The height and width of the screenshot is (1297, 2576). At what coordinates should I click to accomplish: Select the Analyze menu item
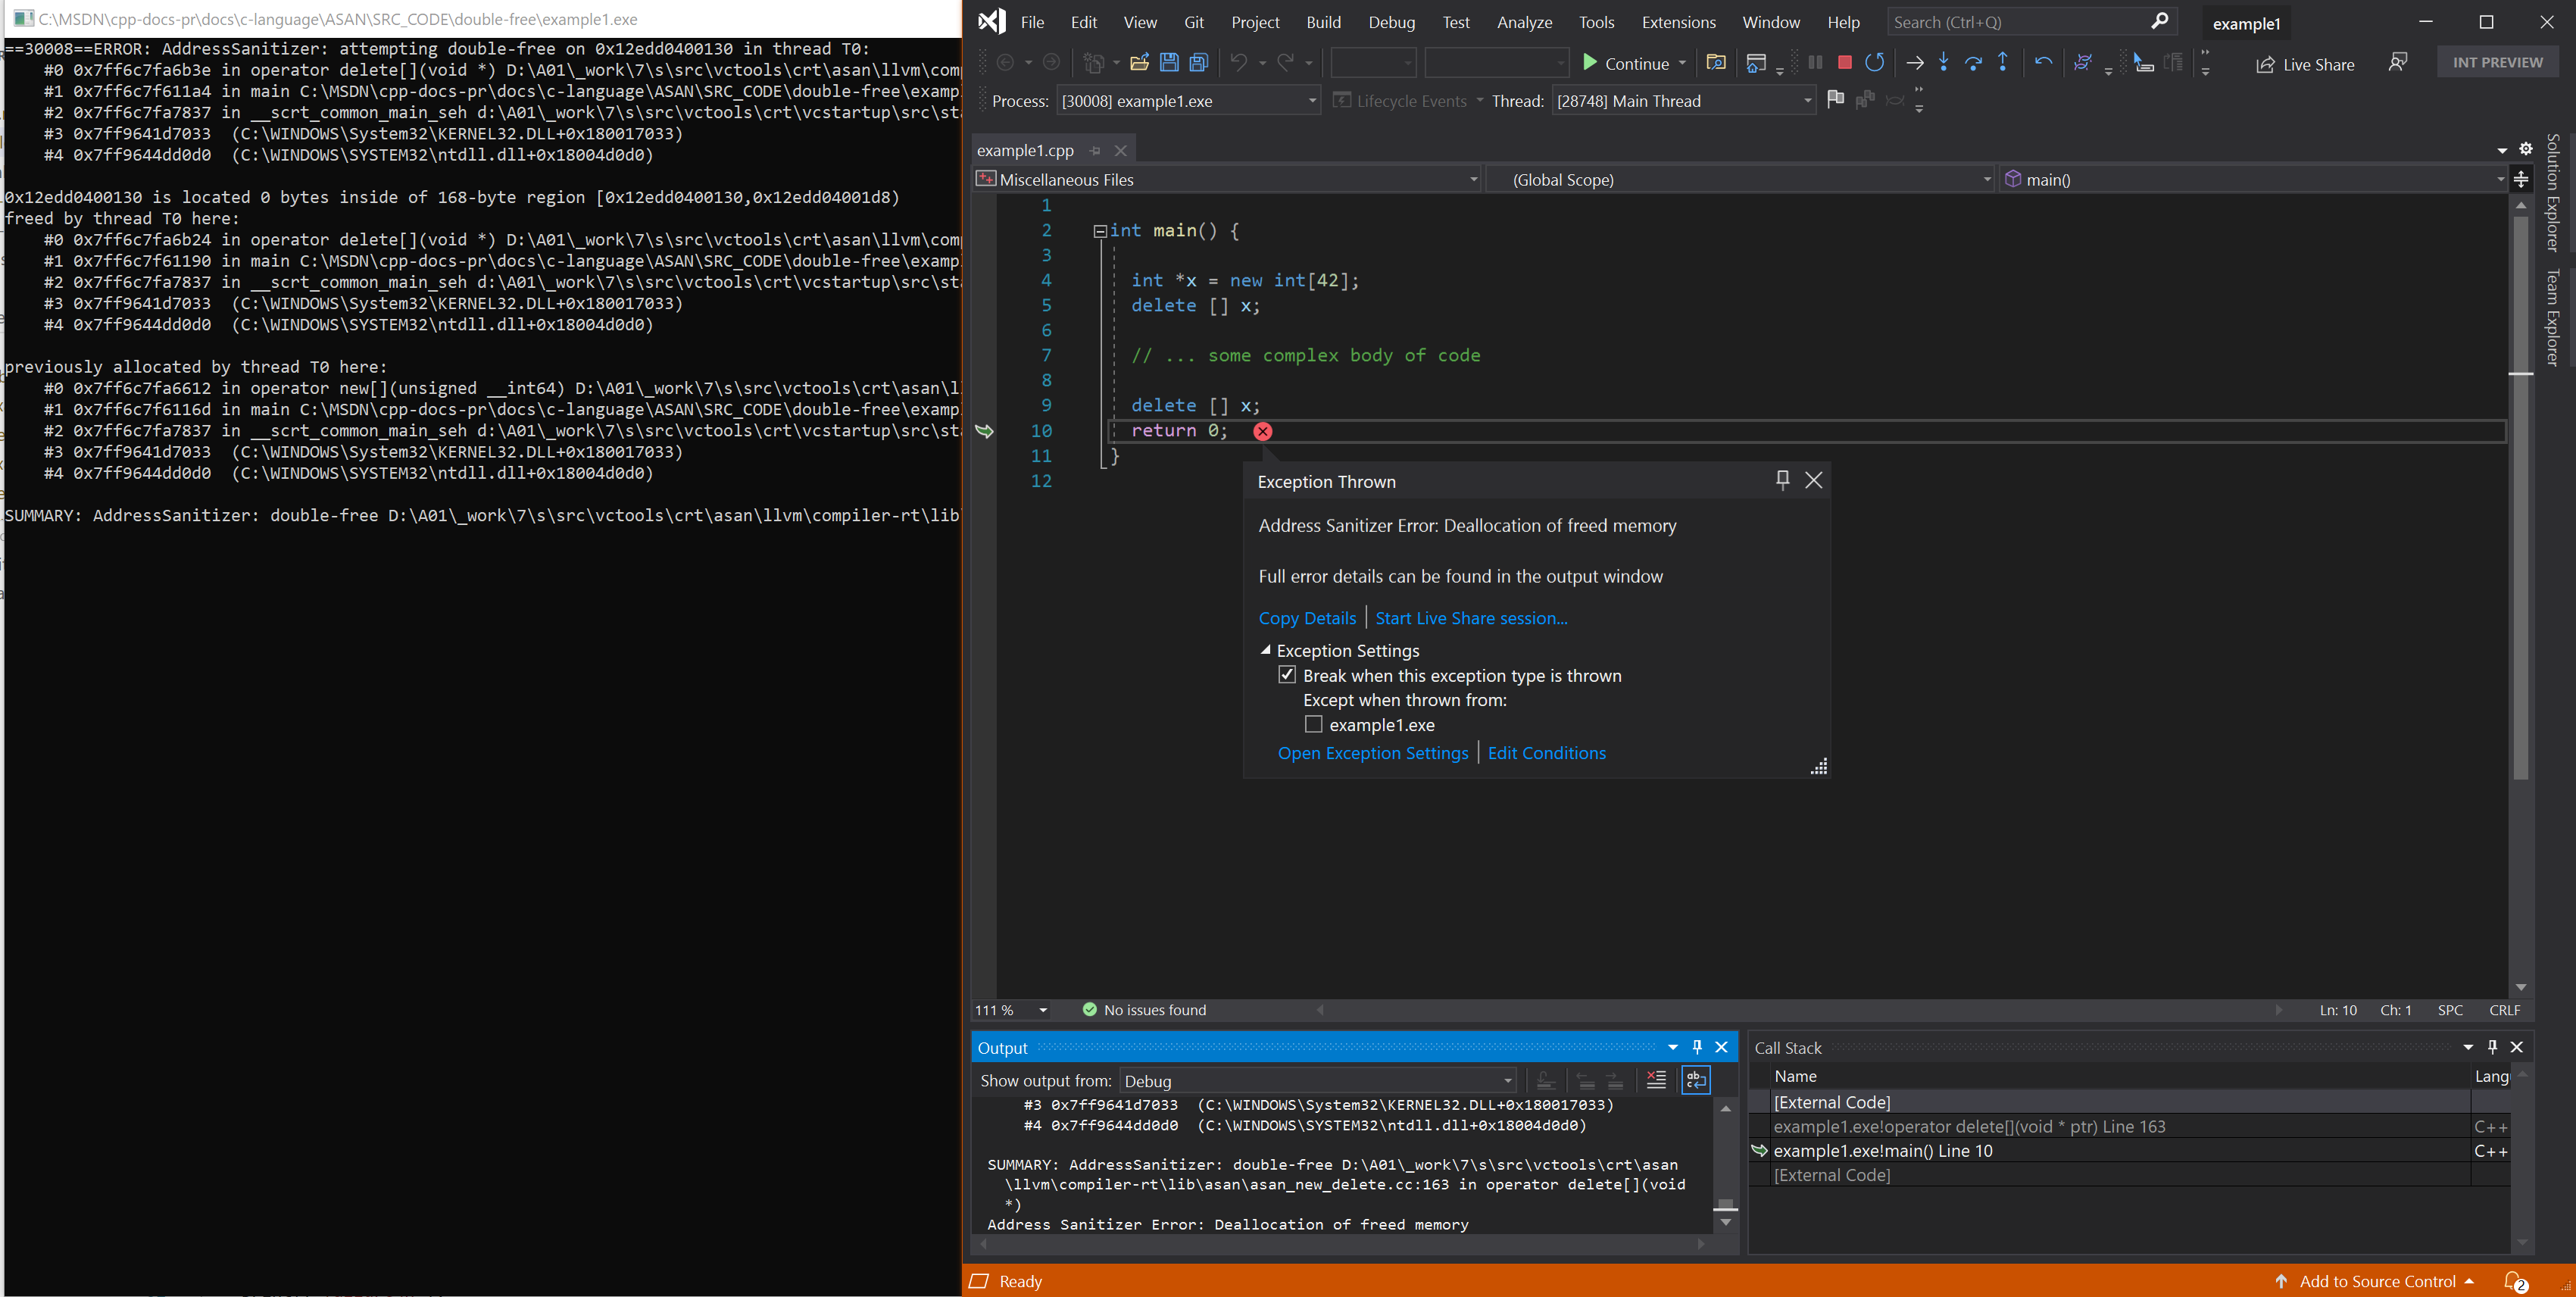tap(1522, 20)
